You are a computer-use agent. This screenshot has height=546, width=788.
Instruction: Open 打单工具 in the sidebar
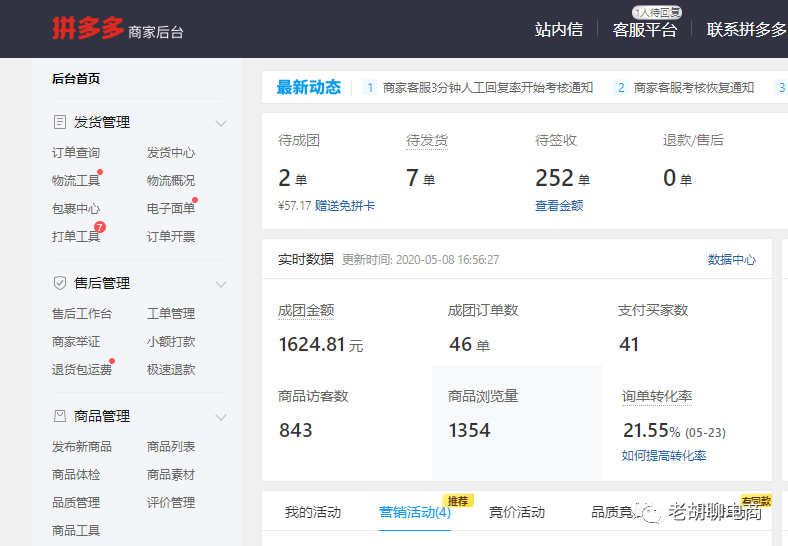click(x=76, y=236)
